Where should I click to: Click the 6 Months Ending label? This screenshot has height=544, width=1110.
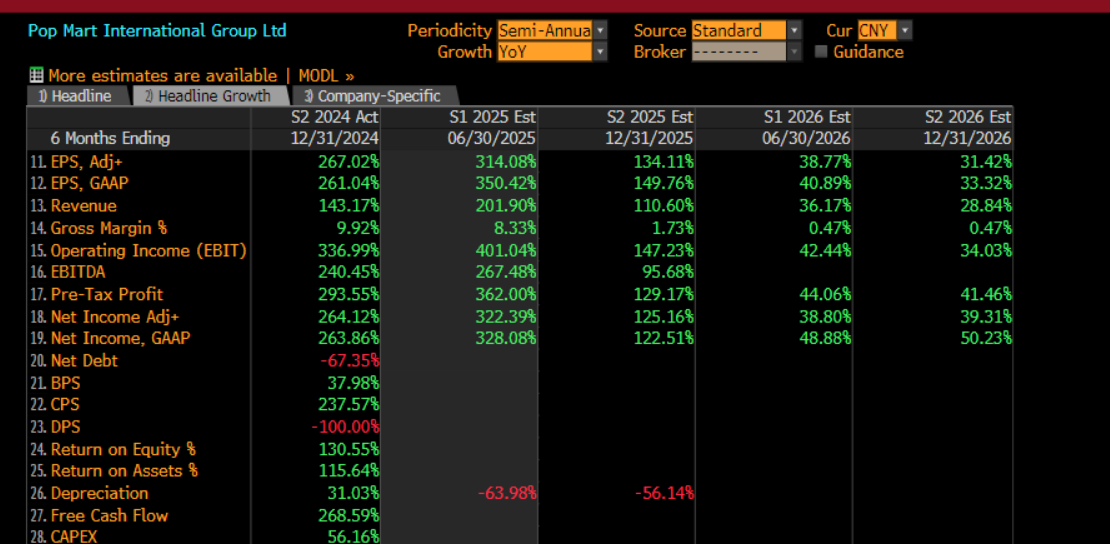[110, 138]
